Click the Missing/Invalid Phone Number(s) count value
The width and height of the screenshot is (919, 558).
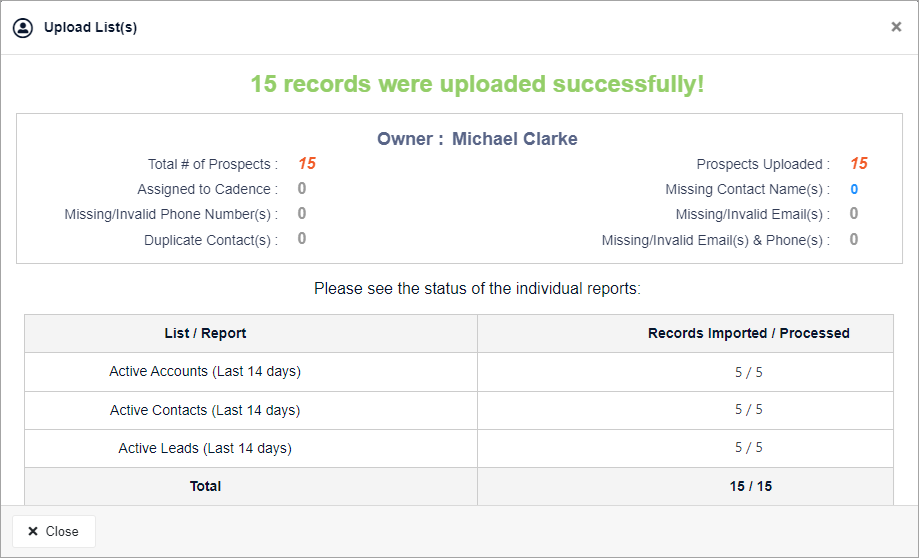[301, 213]
